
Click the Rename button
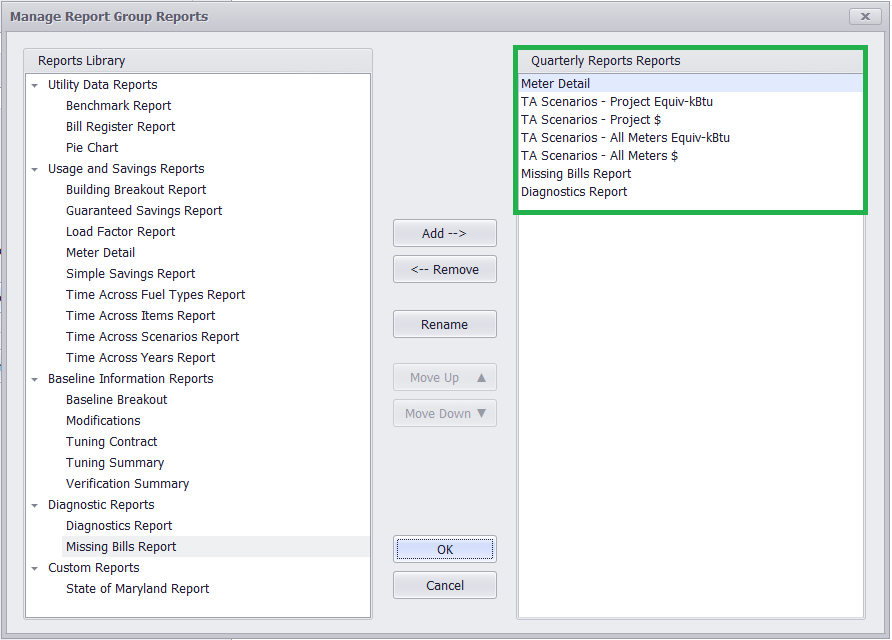(x=444, y=324)
